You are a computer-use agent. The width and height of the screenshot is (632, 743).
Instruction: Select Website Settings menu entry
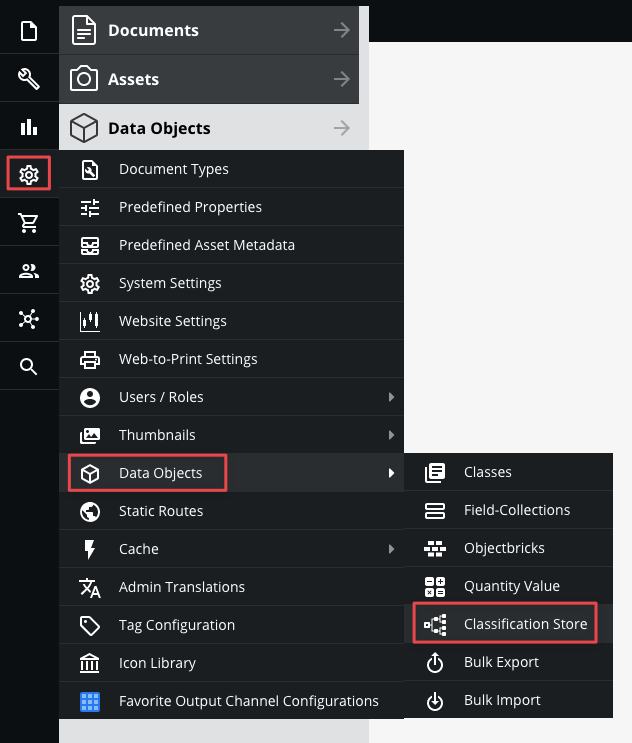(x=231, y=321)
